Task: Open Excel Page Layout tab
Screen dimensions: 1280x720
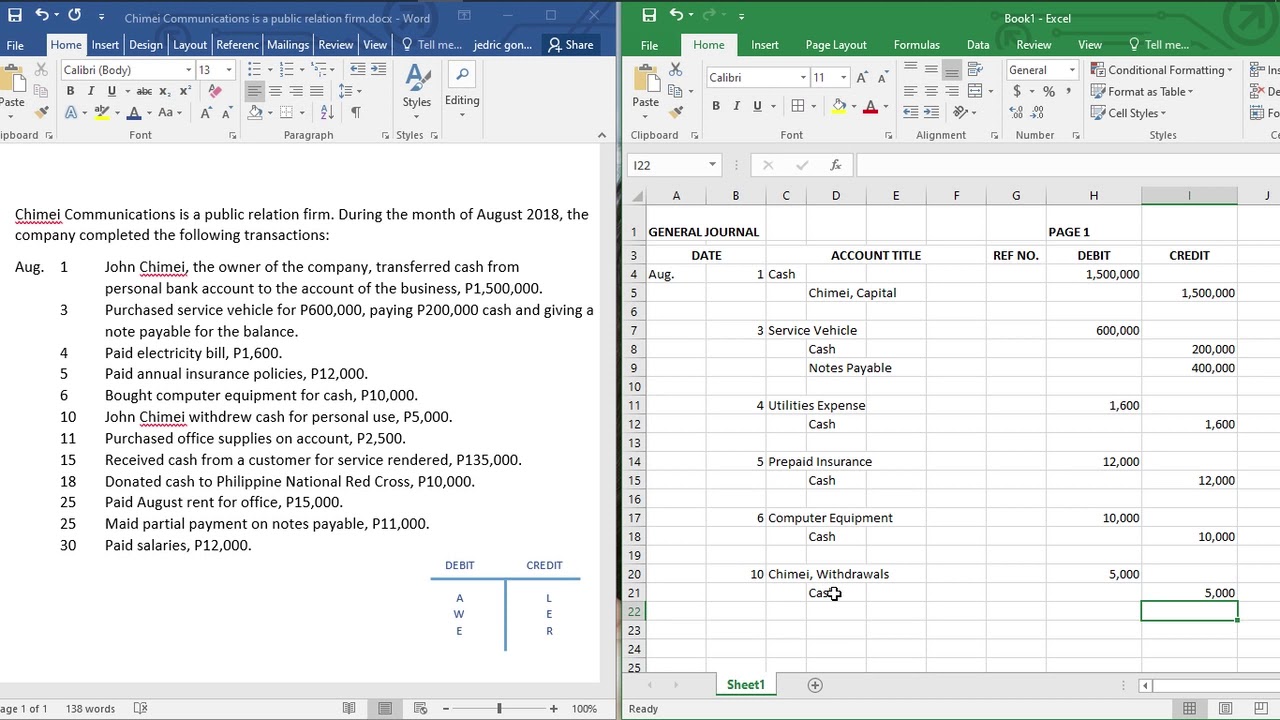Action: (836, 45)
